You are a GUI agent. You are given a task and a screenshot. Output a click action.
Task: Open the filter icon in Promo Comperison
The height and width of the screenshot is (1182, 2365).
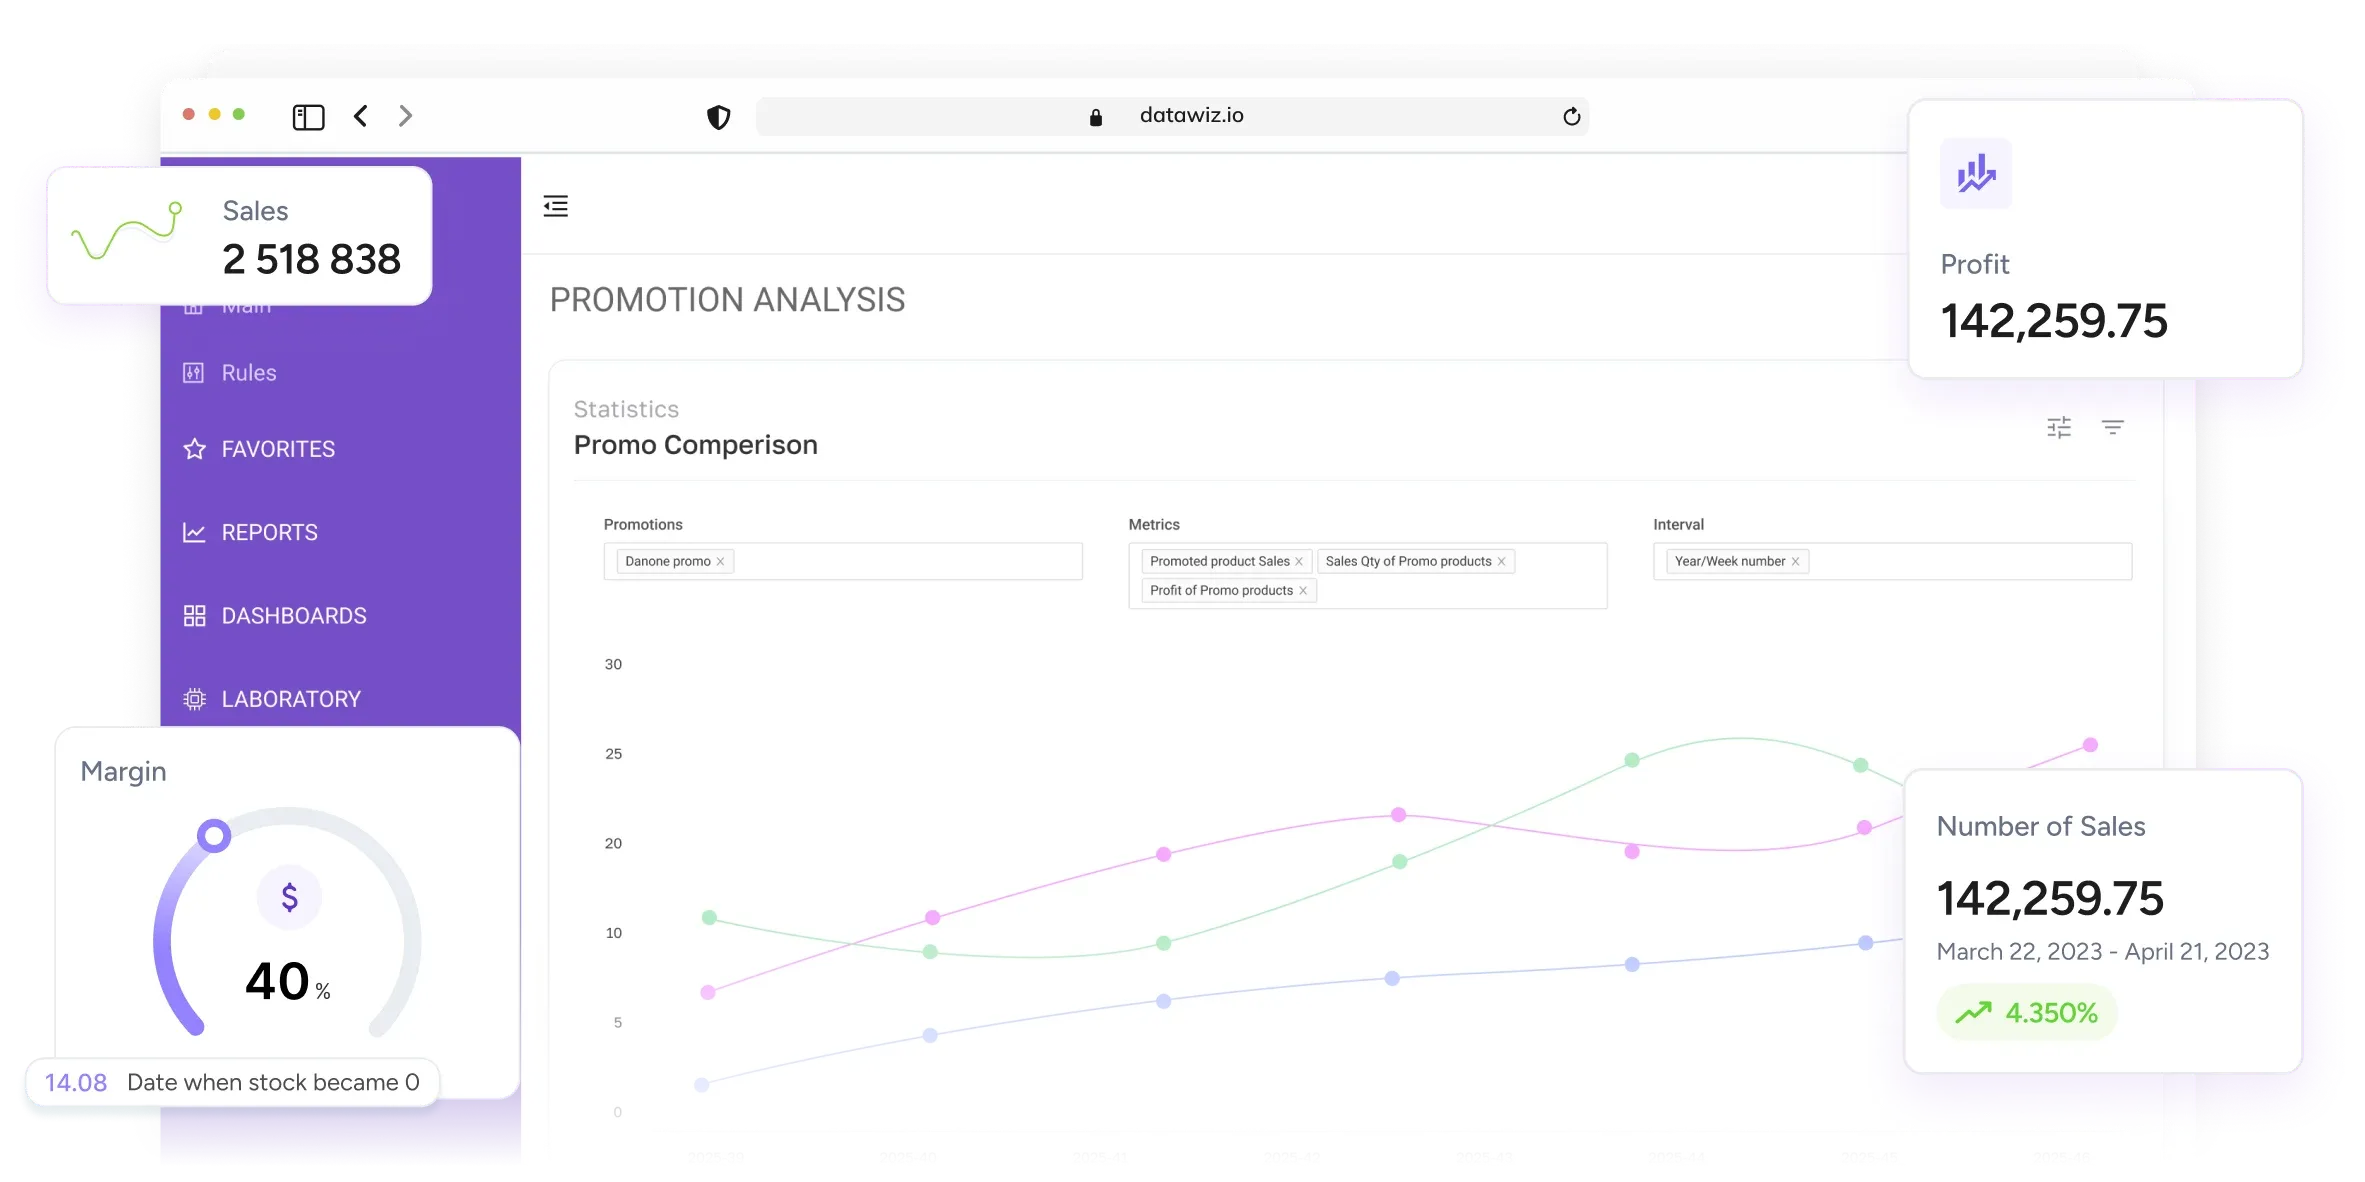tap(2113, 428)
